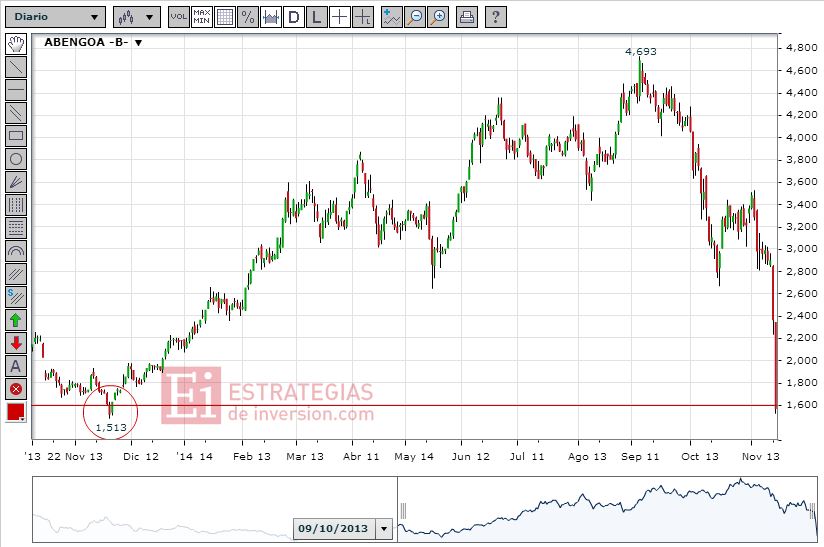Toggle the VOL volume indicator
The width and height of the screenshot is (824, 547).
(x=179, y=17)
